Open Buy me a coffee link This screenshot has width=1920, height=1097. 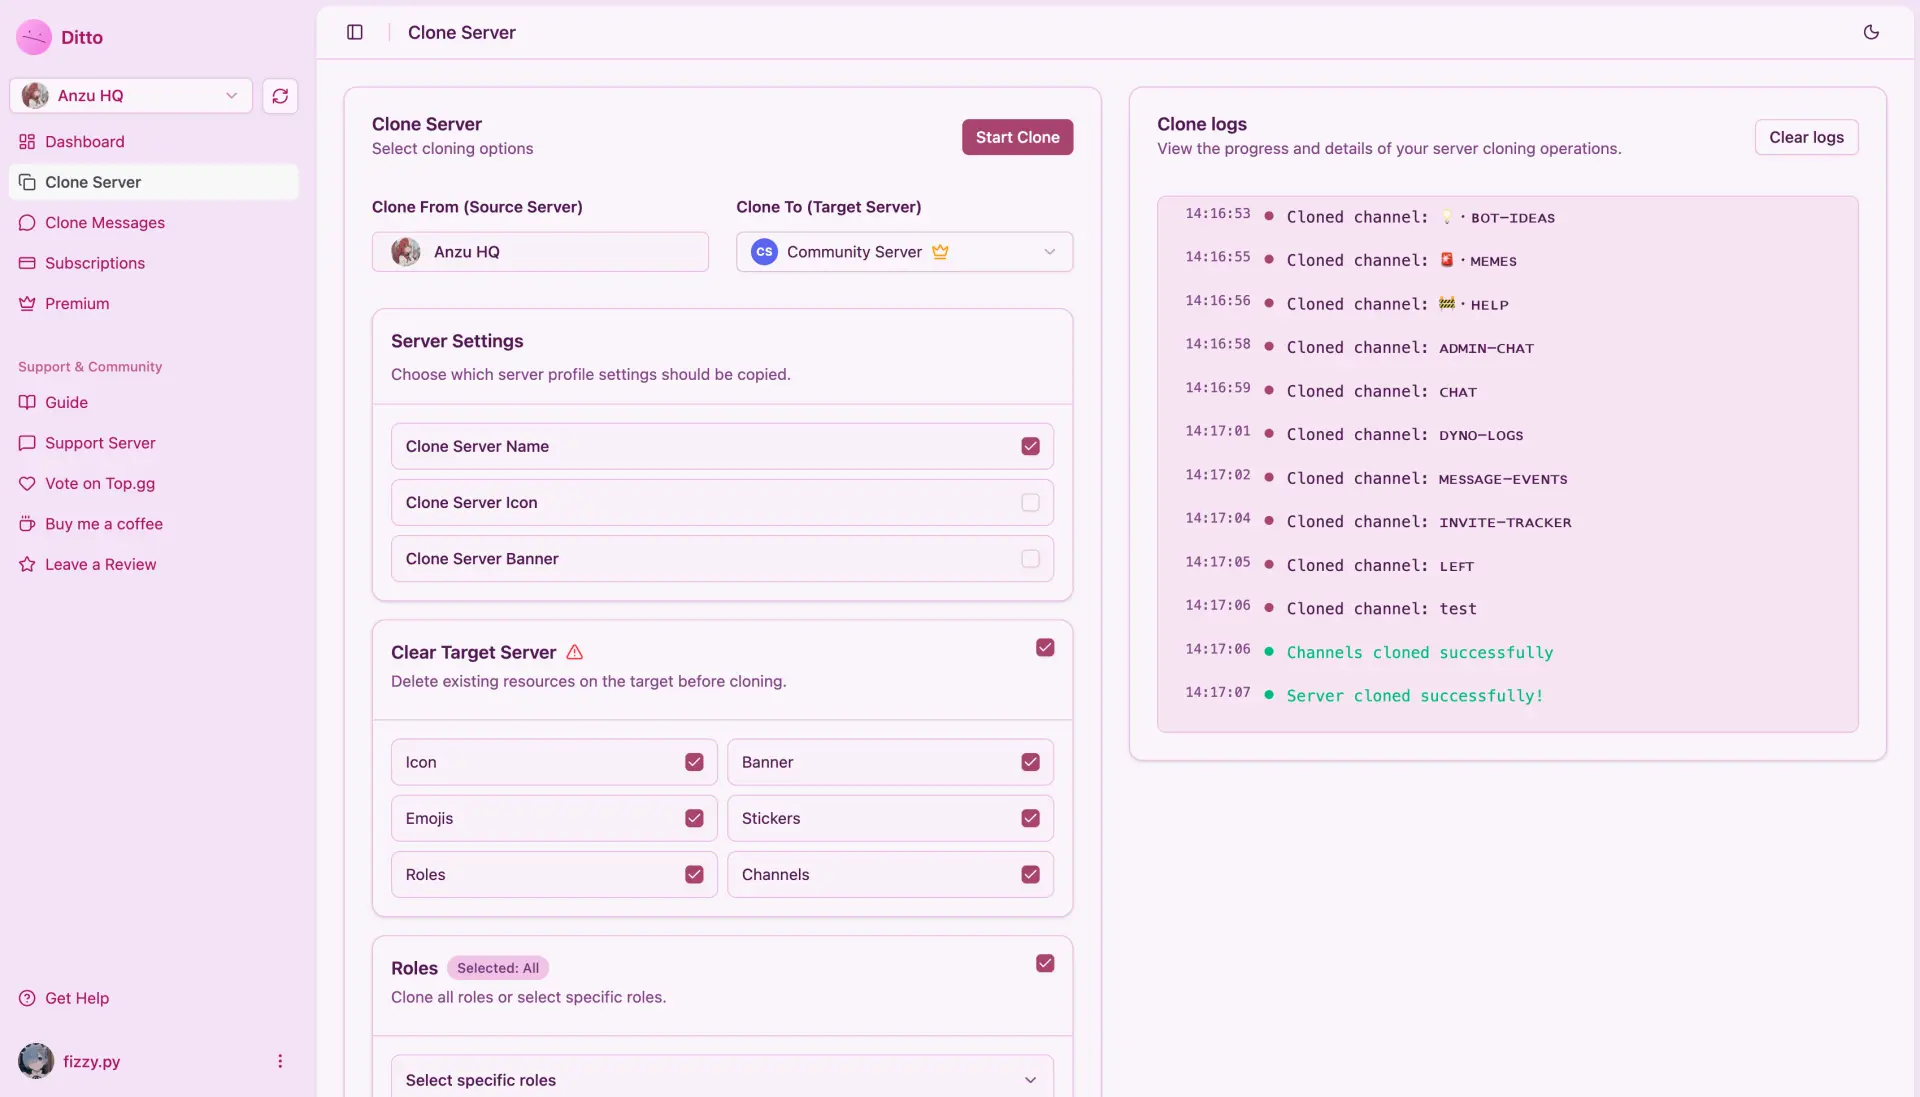tap(154, 524)
